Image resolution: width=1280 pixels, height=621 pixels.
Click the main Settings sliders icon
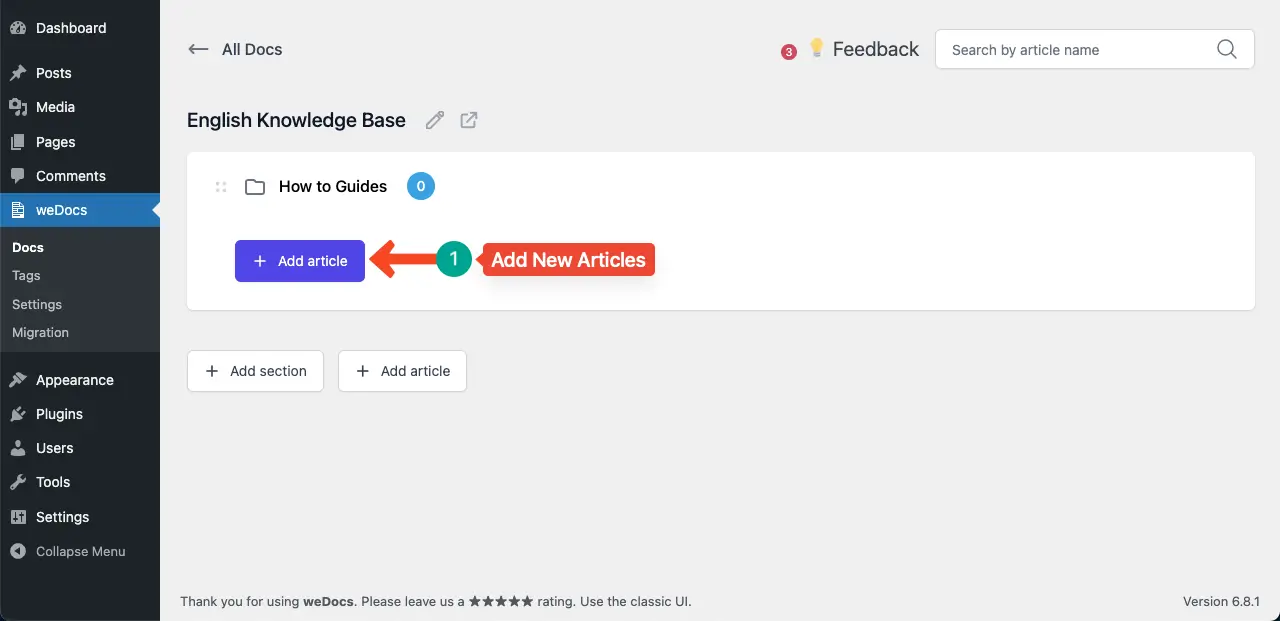point(18,517)
